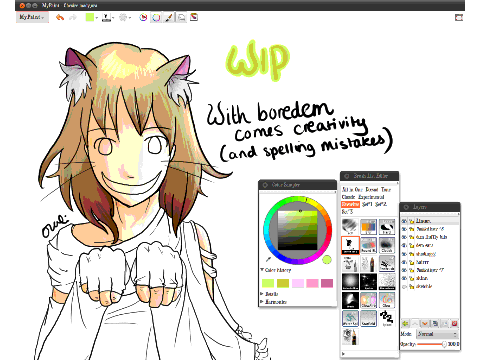This screenshot has width=480, height=360.
Task: Select lone pencil brush in bottom row
Action: click(x=350, y=336)
